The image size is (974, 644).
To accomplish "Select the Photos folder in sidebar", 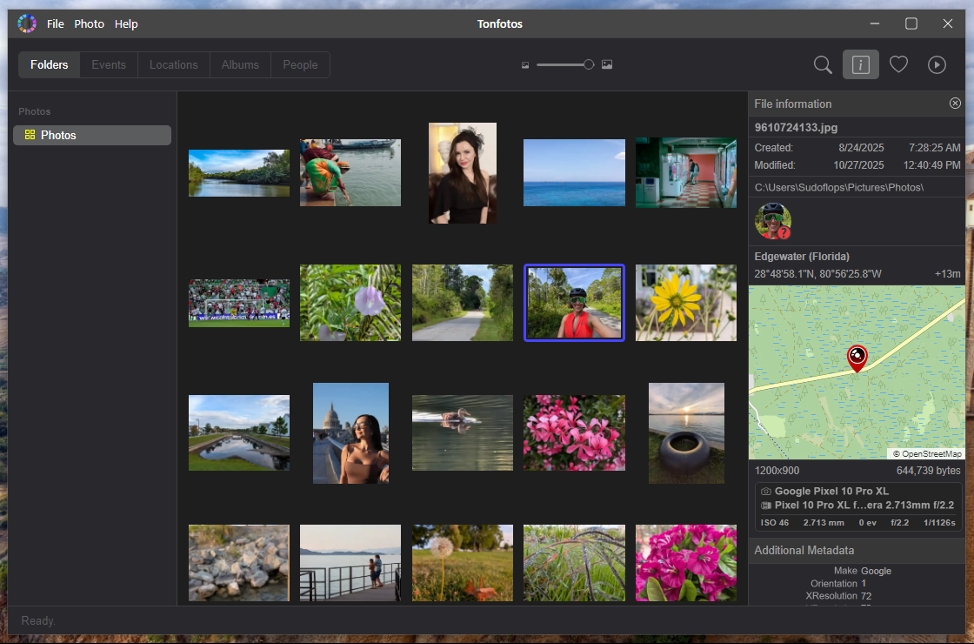I will tap(92, 135).
